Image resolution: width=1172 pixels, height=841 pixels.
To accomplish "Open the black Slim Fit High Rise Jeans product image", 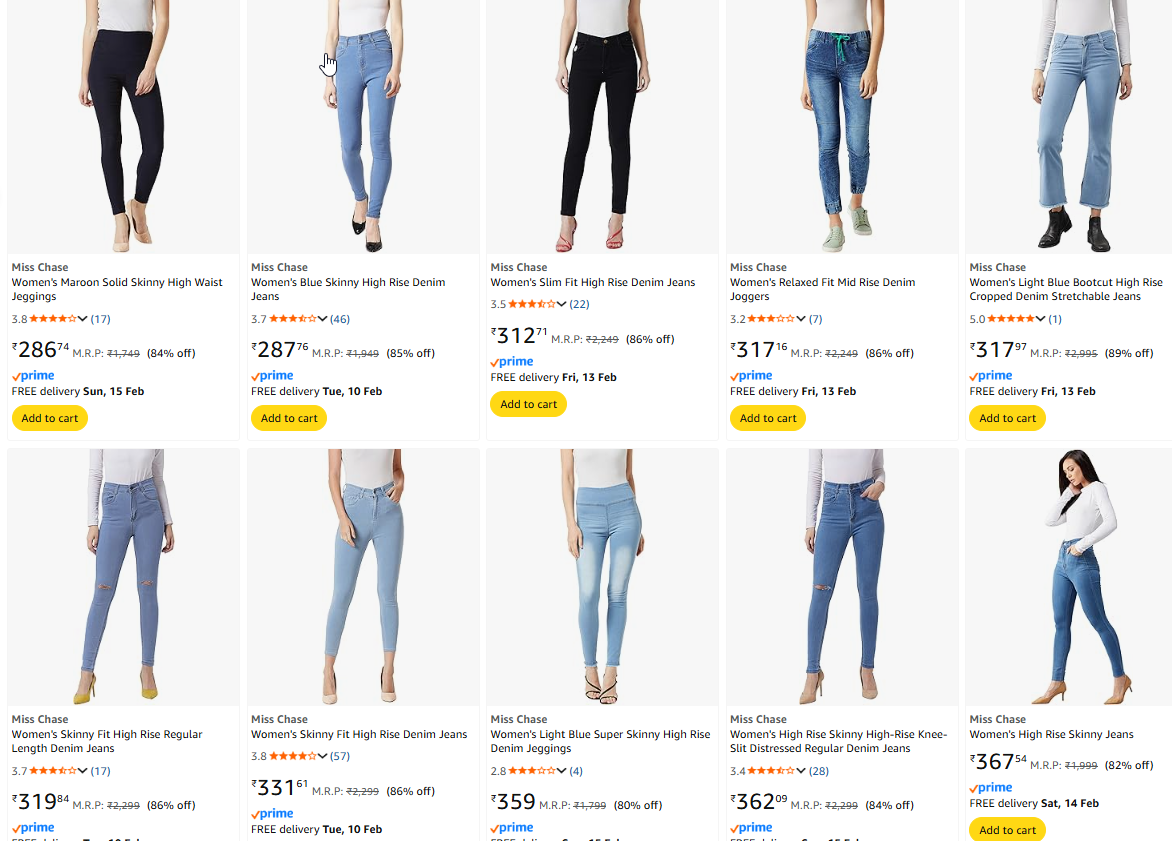I will pos(602,125).
